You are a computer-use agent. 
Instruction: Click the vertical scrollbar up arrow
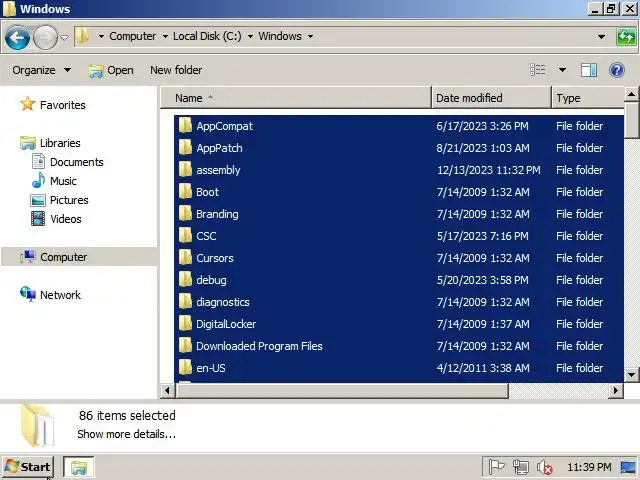coord(631,95)
